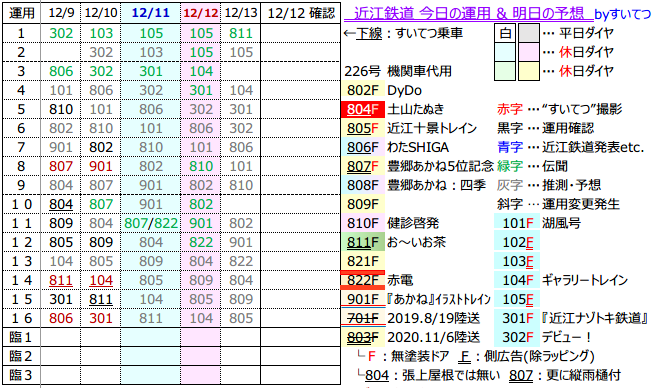The height and width of the screenshot is (388, 656).
Task: Select cell 805 in row 12 under 12/9
Action: [61, 242]
